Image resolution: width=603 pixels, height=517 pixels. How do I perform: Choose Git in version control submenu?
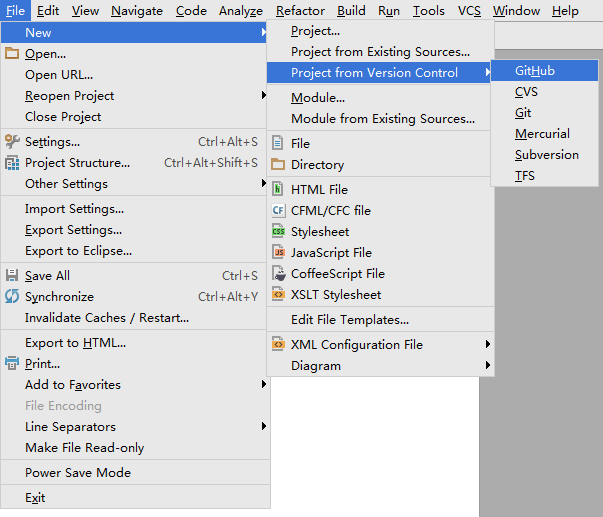click(x=544, y=113)
